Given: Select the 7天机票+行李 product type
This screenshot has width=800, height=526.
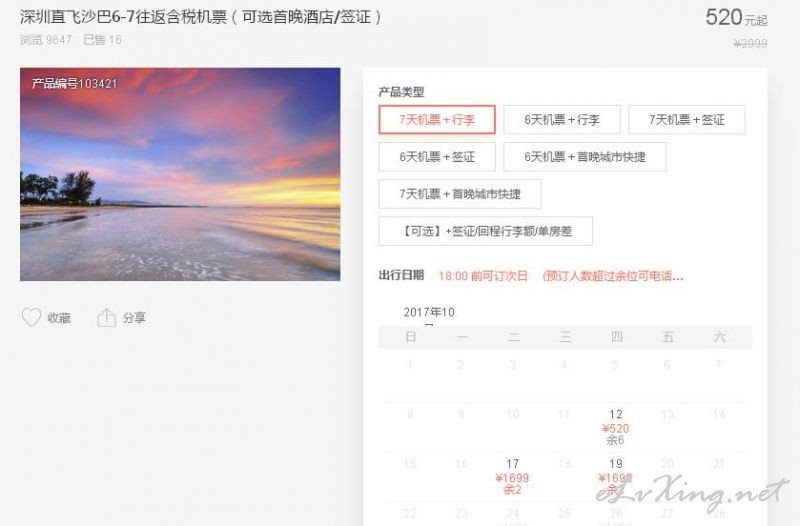Looking at the screenshot, I should [x=437, y=120].
